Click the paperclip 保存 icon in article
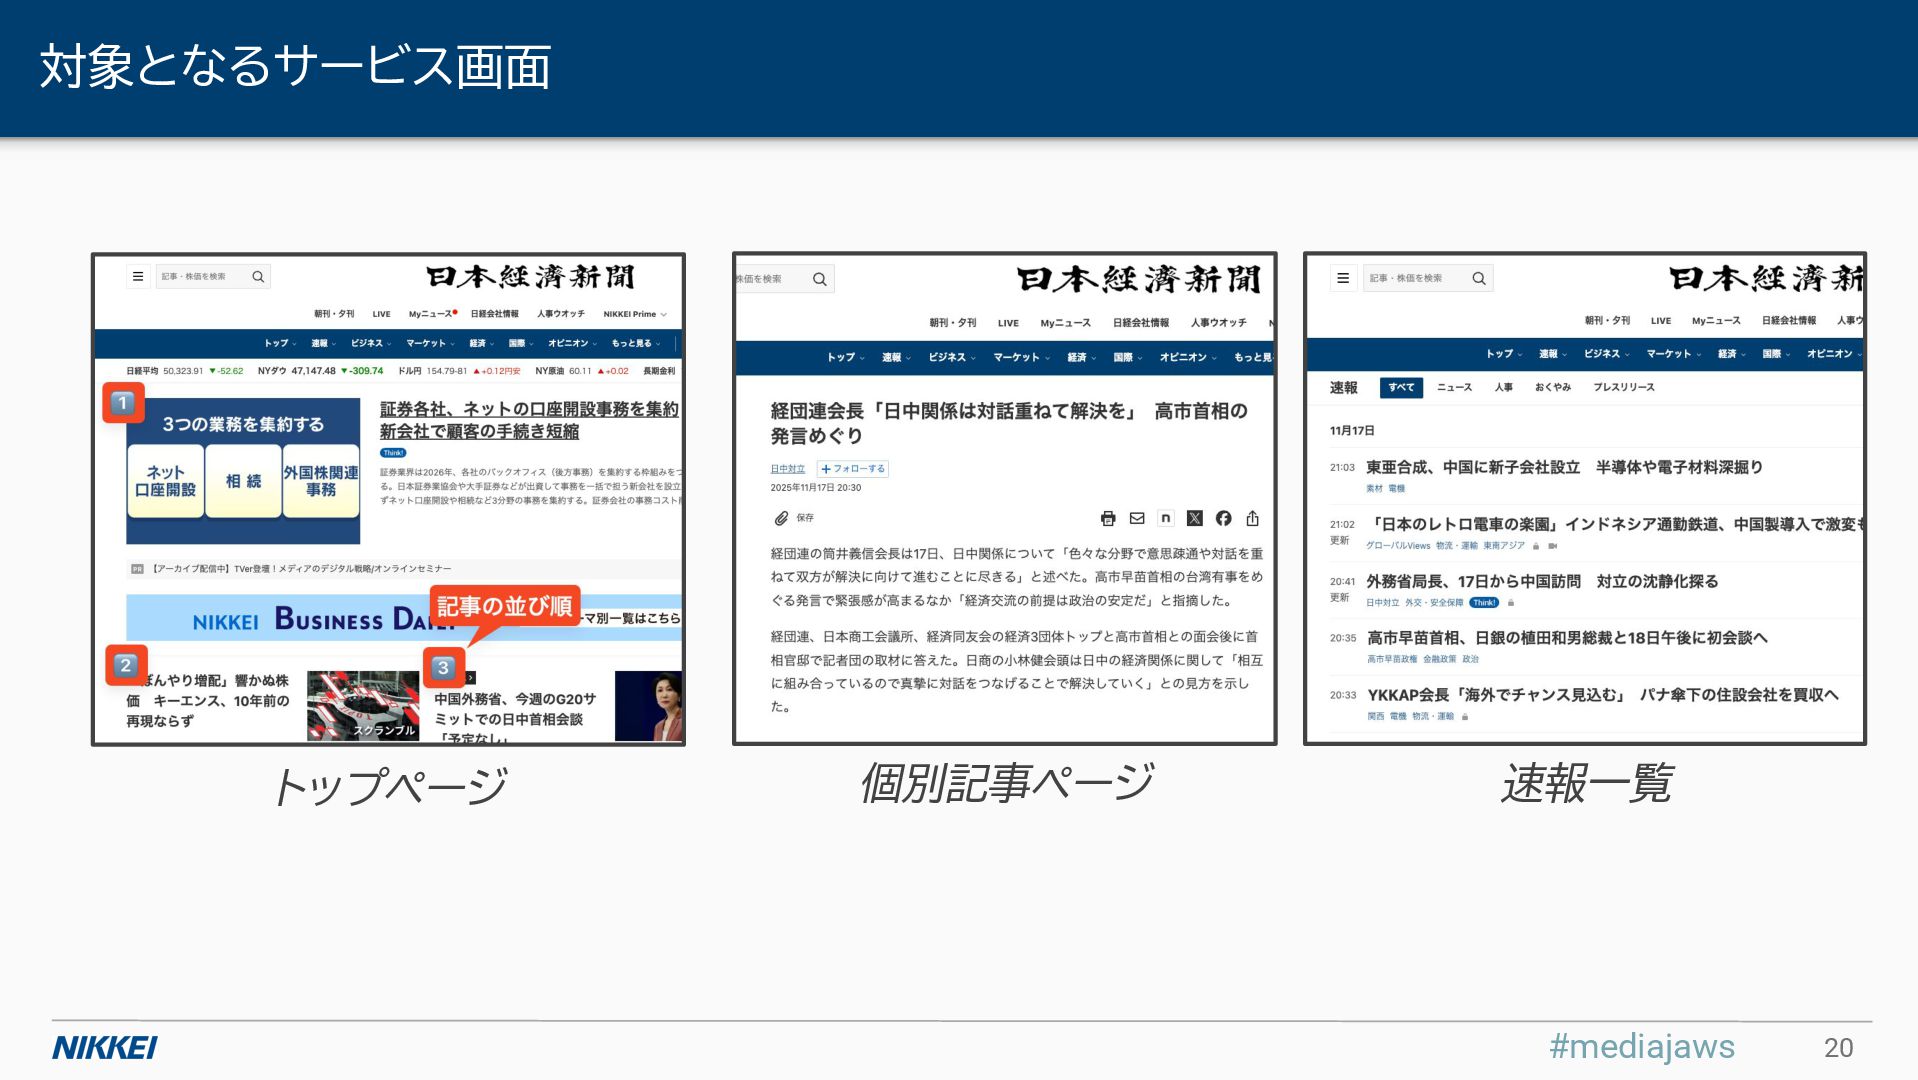Viewport: 1918px width, 1080px height. [x=782, y=518]
